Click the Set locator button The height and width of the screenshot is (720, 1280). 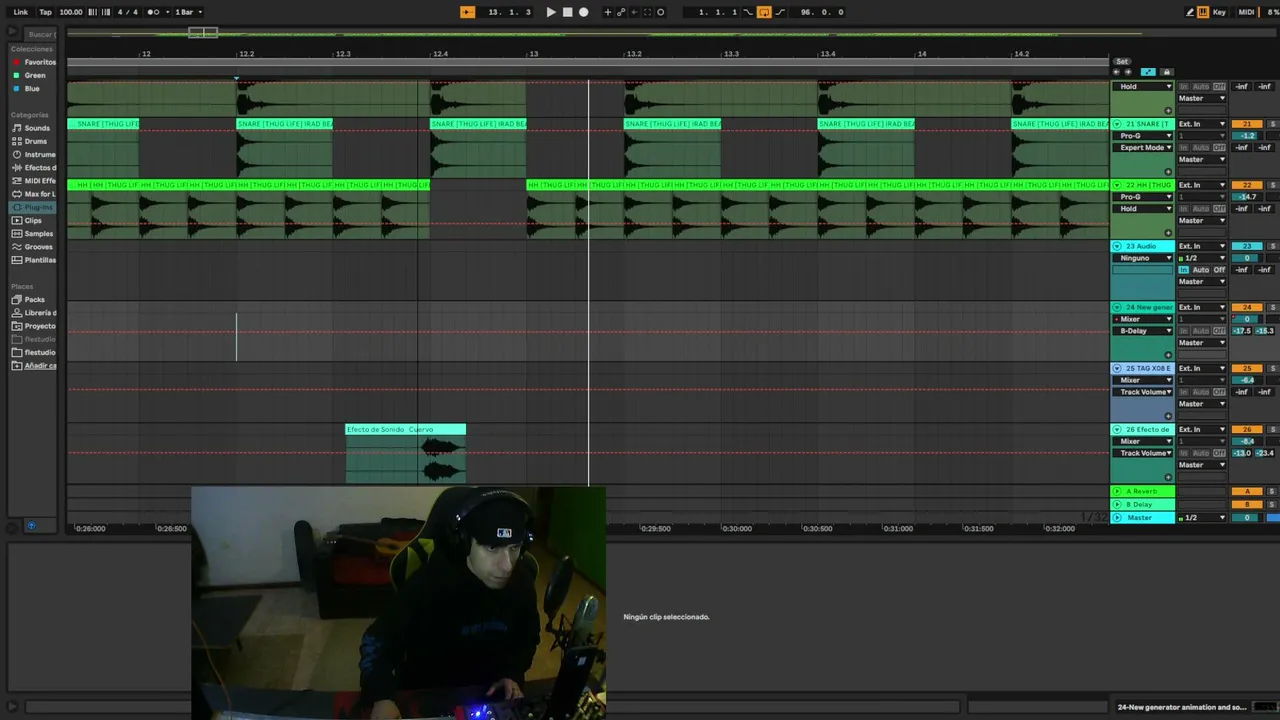pyautogui.click(x=1122, y=62)
